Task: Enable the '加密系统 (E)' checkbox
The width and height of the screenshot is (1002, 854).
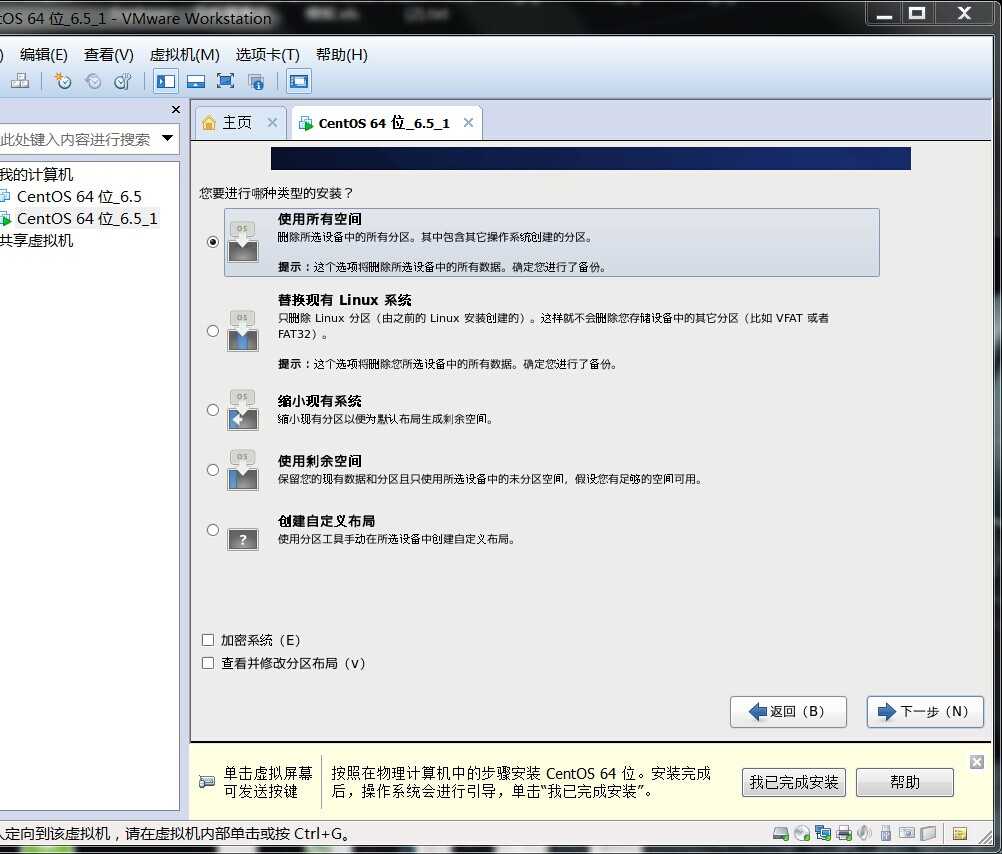Action: pyautogui.click(x=208, y=640)
